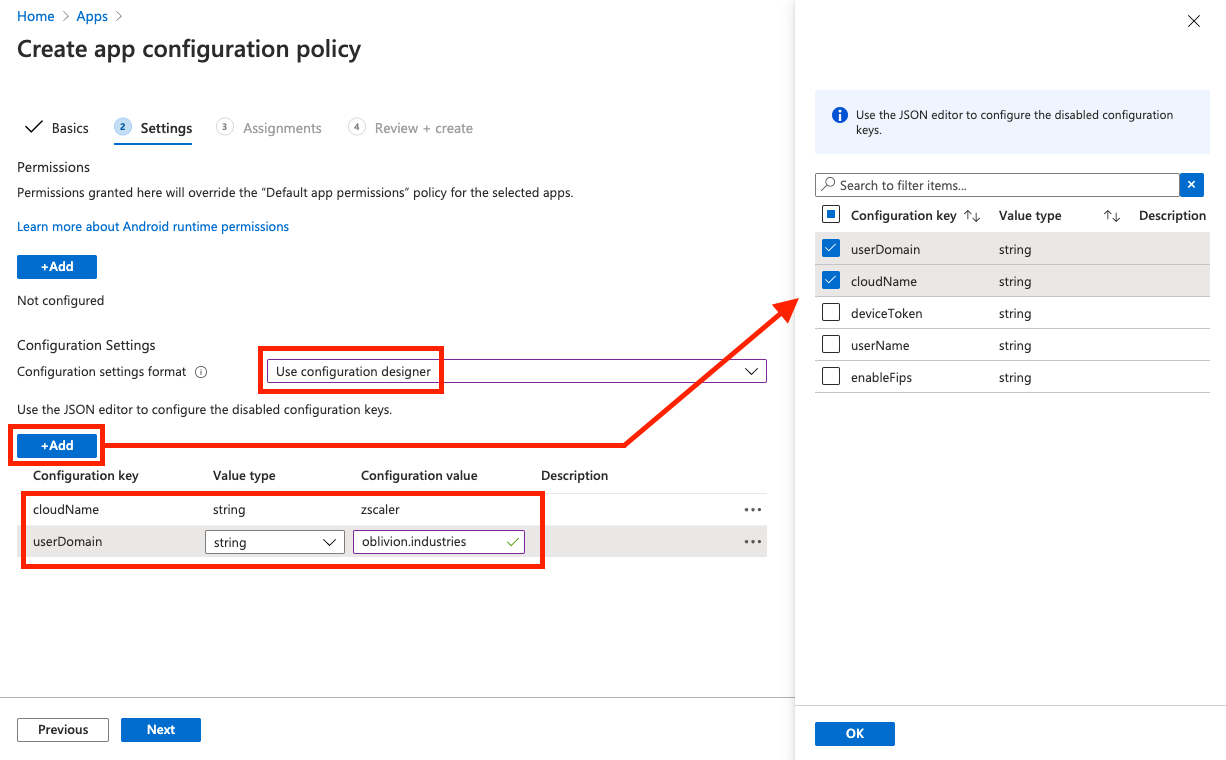The image size is (1226, 760).
Task: Uncheck the userDomain checkbox
Action: click(831, 249)
